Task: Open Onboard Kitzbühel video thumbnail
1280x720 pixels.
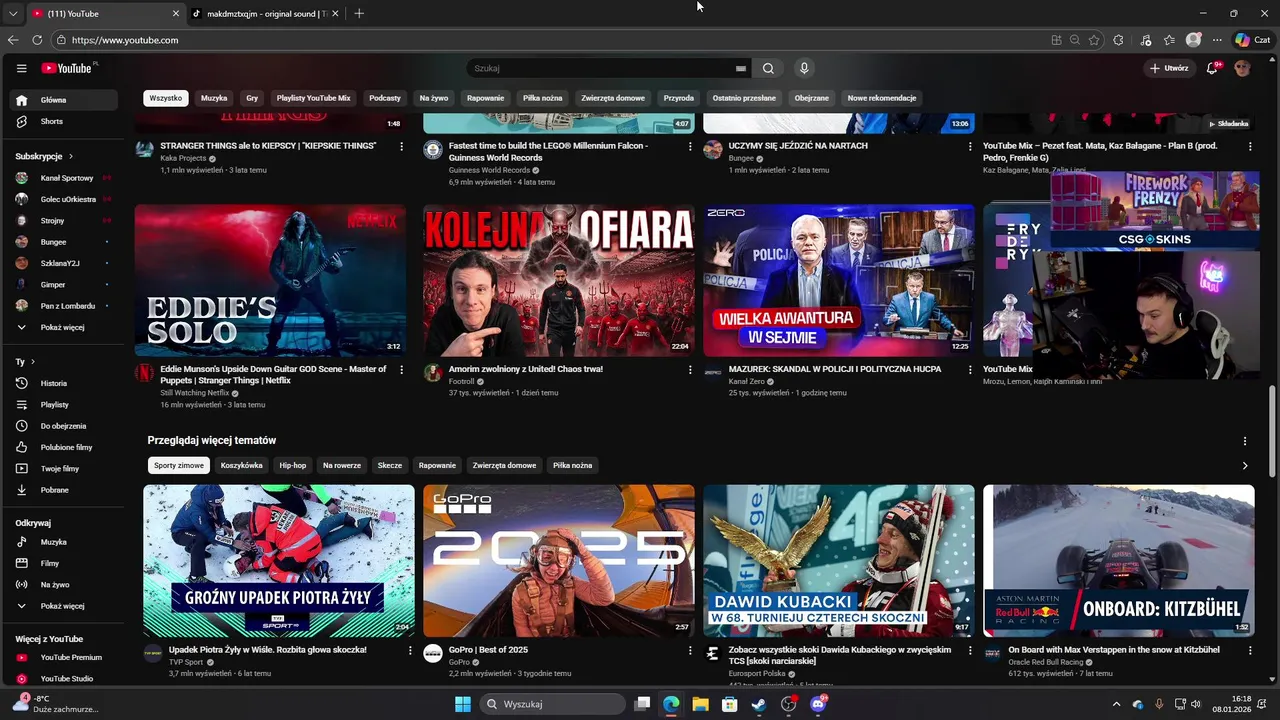Action: point(1119,560)
